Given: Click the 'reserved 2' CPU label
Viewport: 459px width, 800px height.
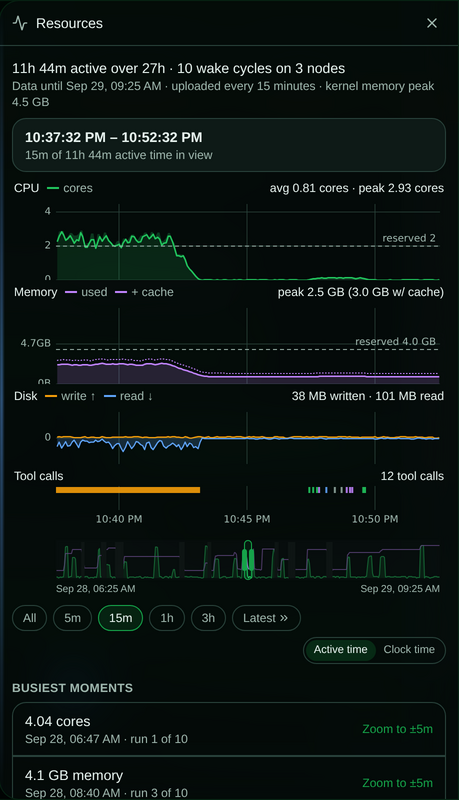Looking at the screenshot, I should coord(409,238).
